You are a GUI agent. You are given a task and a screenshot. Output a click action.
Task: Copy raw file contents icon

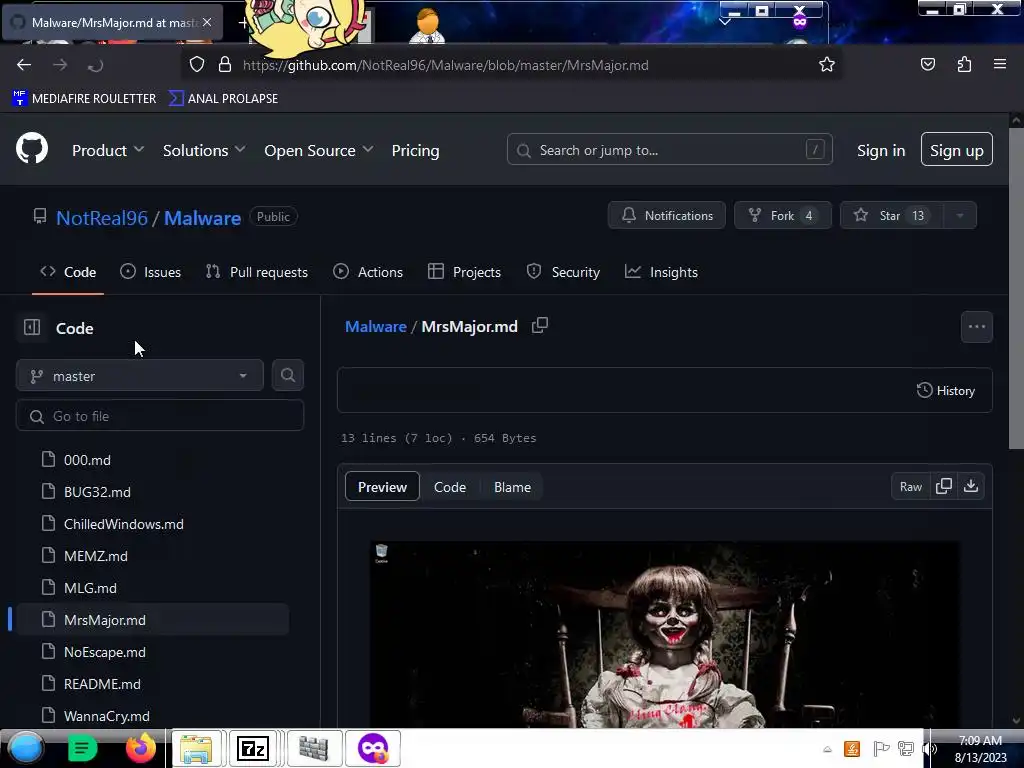(944, 487)
